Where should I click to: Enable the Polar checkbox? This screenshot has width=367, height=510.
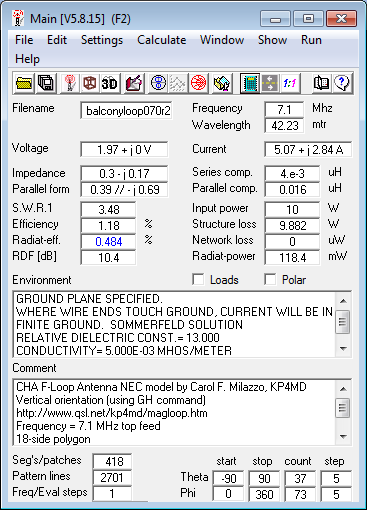[270, 279]
